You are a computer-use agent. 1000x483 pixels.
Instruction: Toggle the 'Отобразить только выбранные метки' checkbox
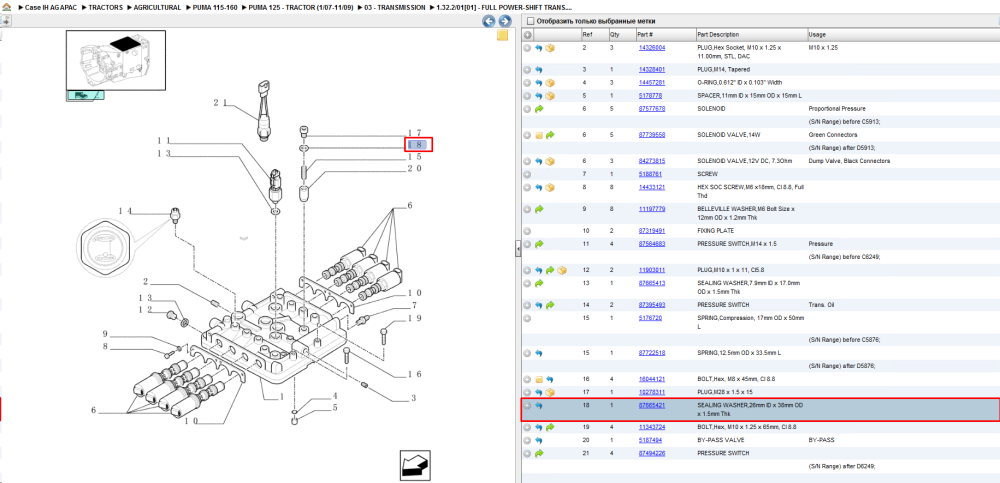pos(529,21)
